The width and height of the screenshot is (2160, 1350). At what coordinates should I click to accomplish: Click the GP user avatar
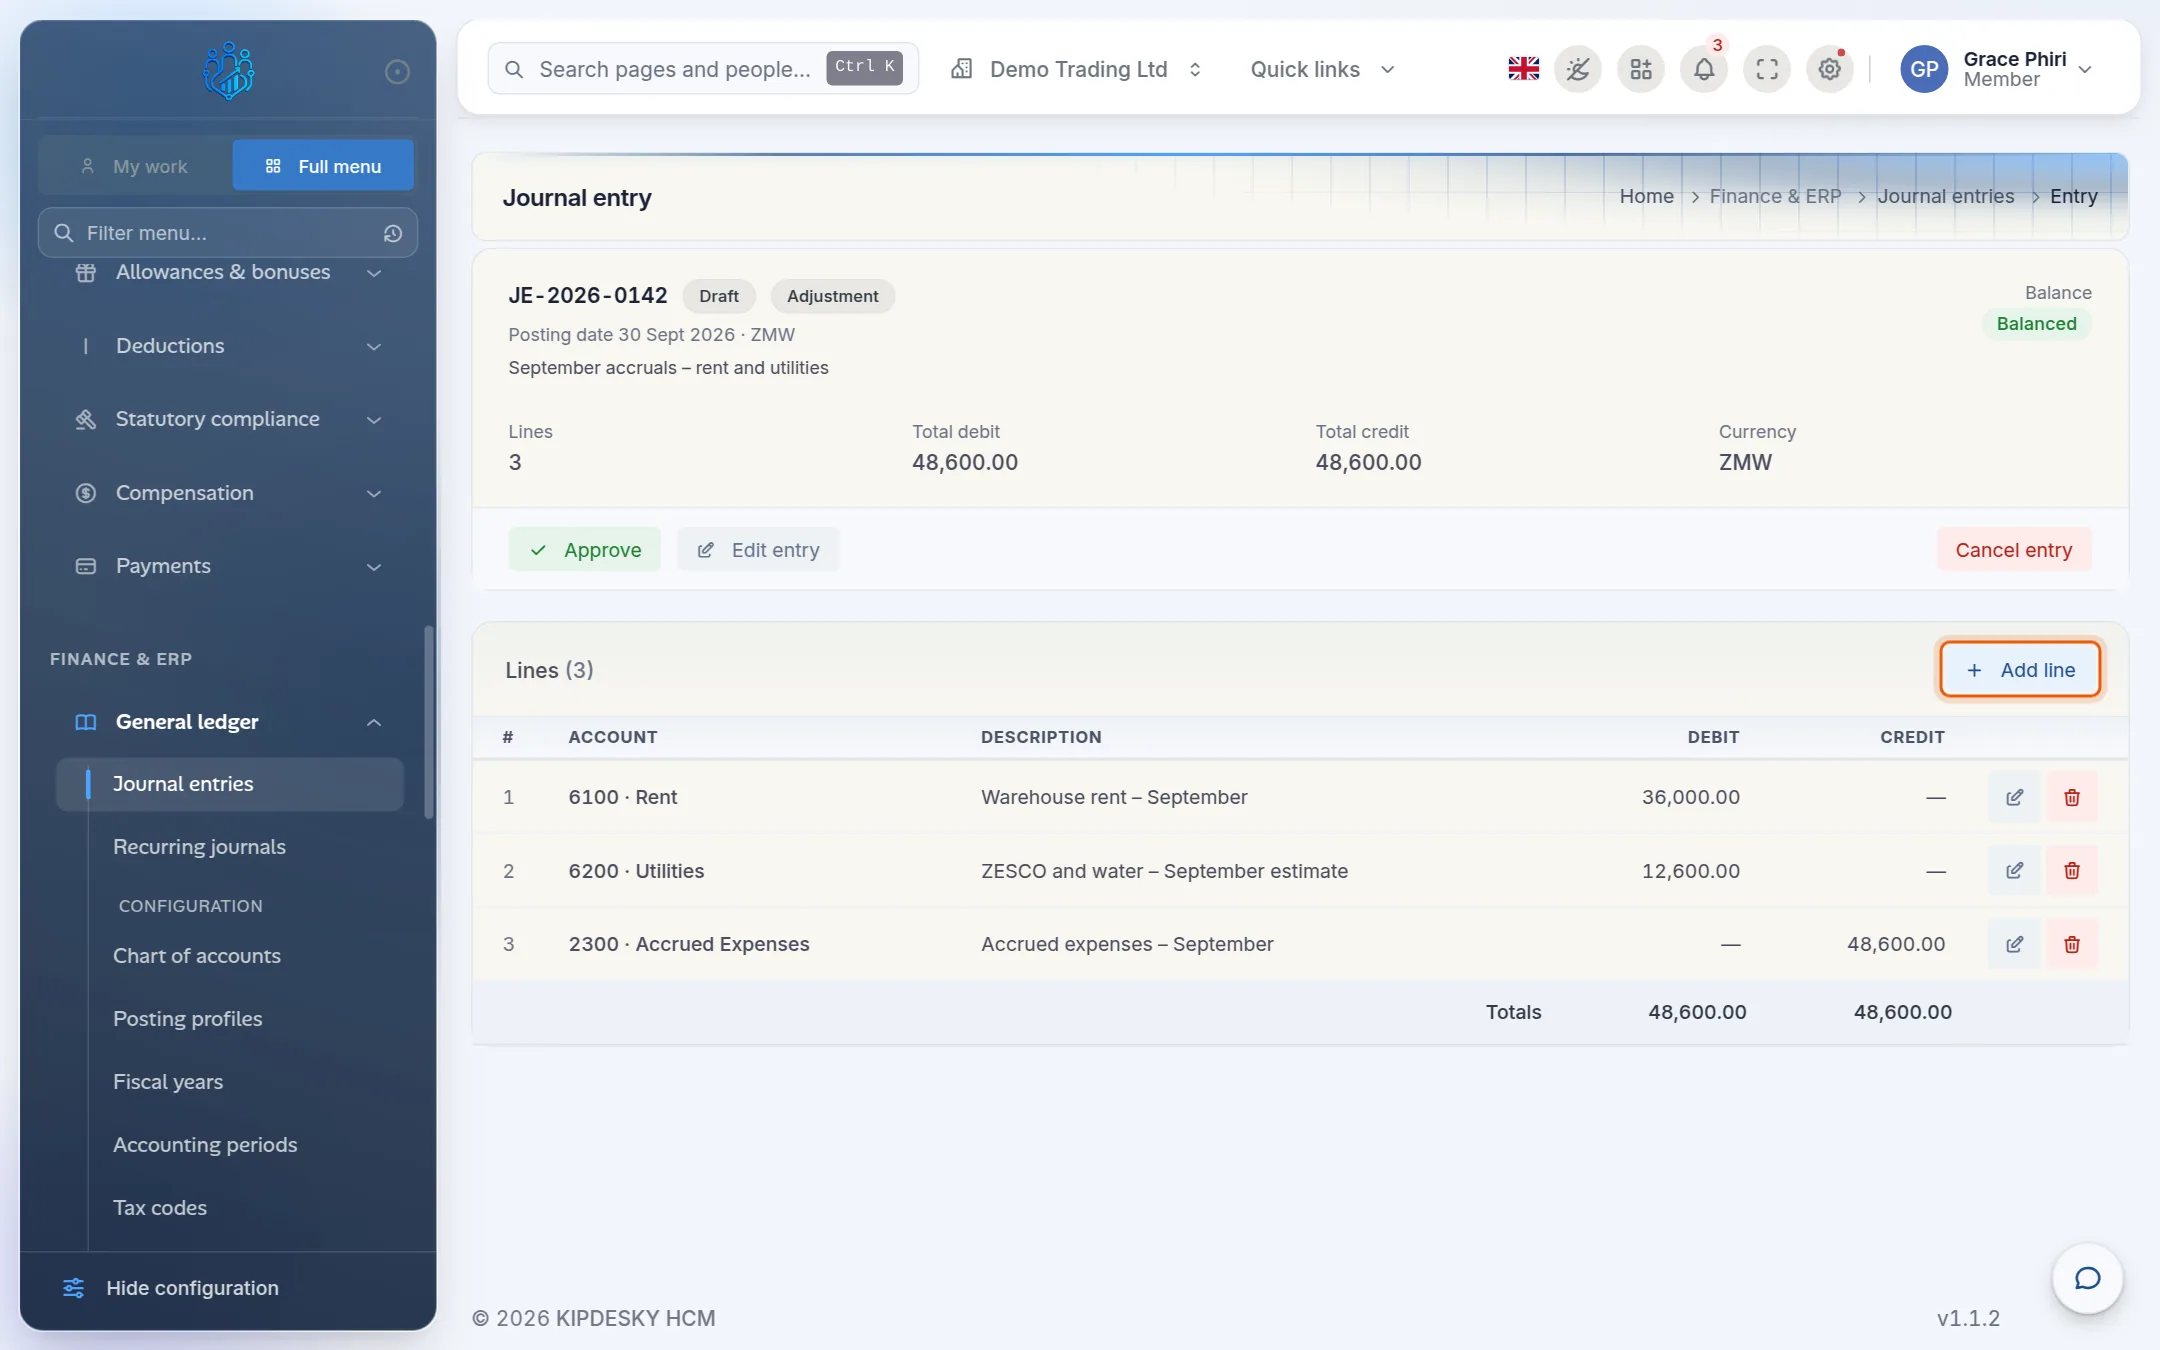[x=1924, y=69]
